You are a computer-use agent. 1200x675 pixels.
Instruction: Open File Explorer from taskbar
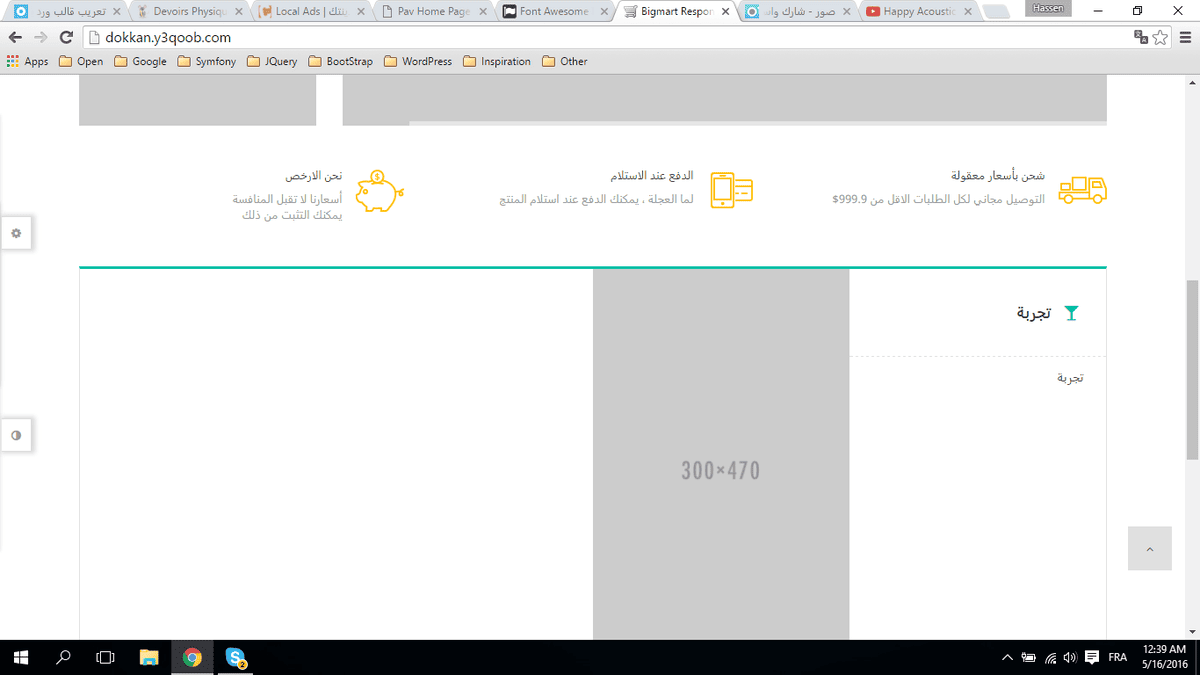[149, 657]
